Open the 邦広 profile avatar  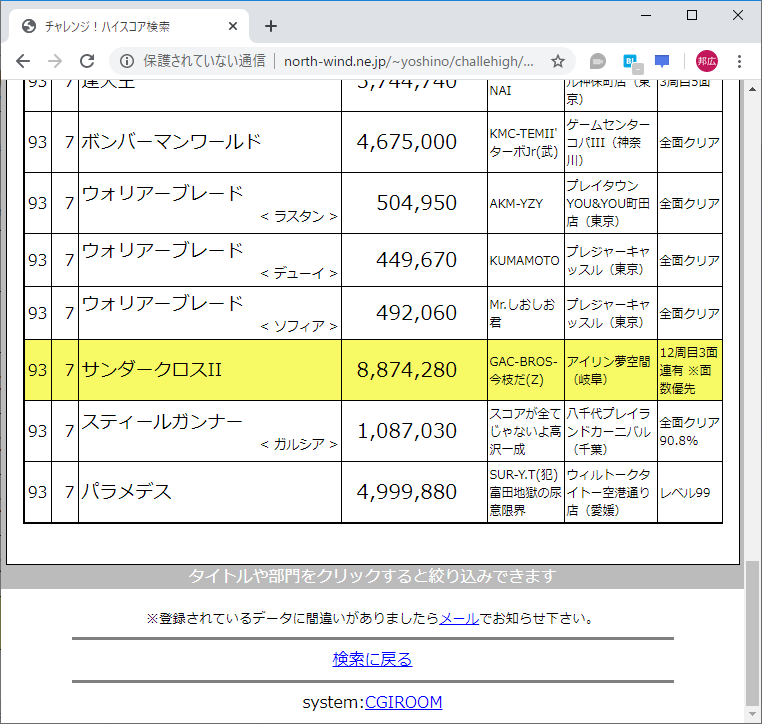pyautogui.click(x=707, y=61)
